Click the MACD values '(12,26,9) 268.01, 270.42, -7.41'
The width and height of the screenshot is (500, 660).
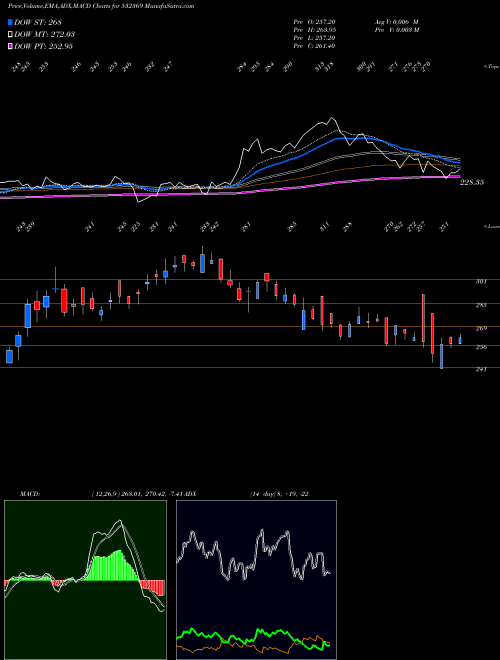(136, 494)
